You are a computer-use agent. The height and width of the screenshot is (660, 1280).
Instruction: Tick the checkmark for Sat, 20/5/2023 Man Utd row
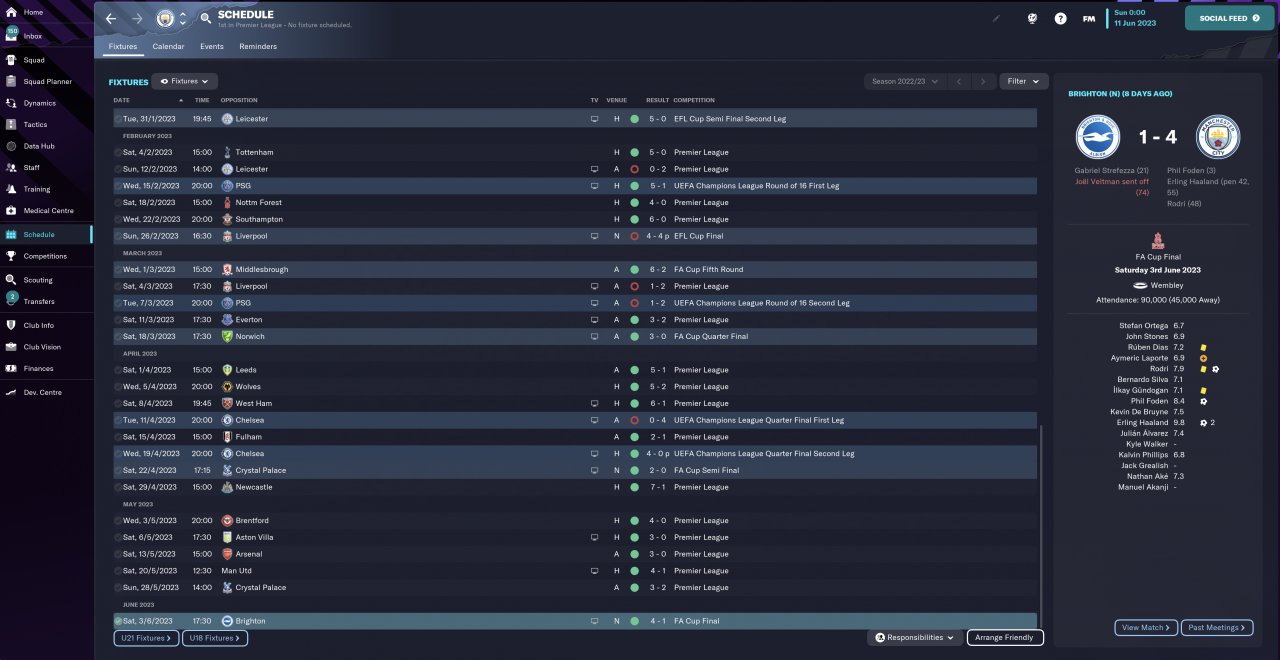(x=118, y=571)
